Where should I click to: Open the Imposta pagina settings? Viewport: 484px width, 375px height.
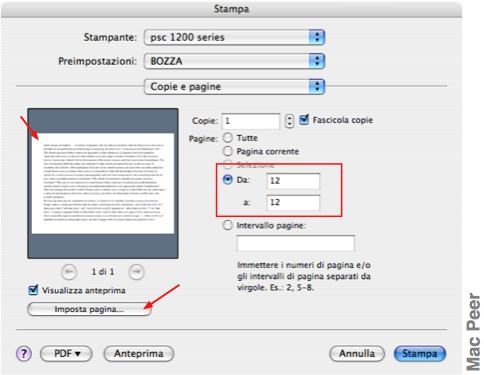pos(89,309)
